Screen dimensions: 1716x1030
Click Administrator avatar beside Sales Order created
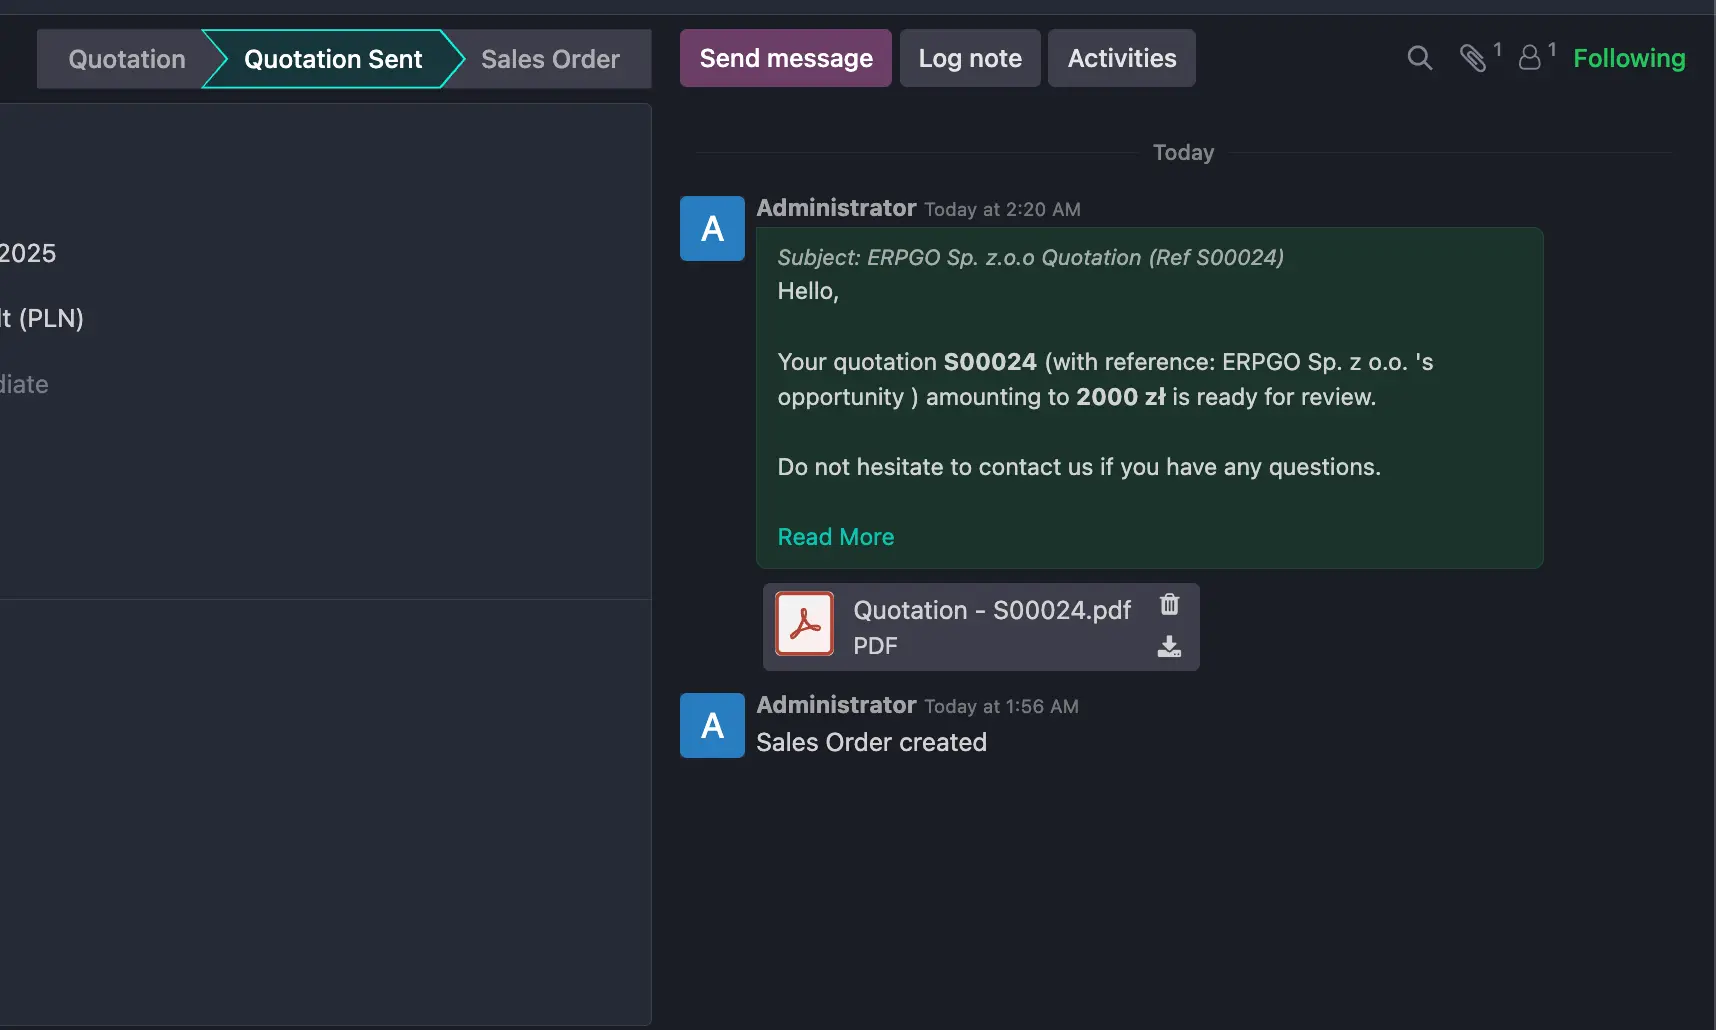(712, 726)
